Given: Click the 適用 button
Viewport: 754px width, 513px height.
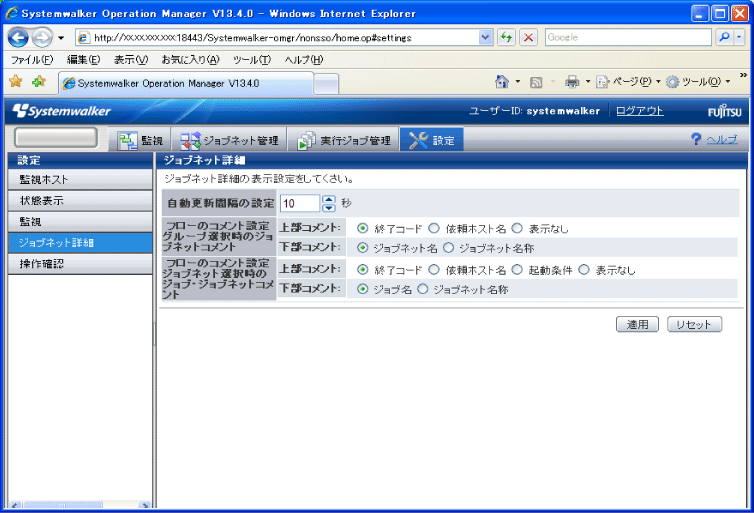Looking at the screenshot, I should 637,325.
